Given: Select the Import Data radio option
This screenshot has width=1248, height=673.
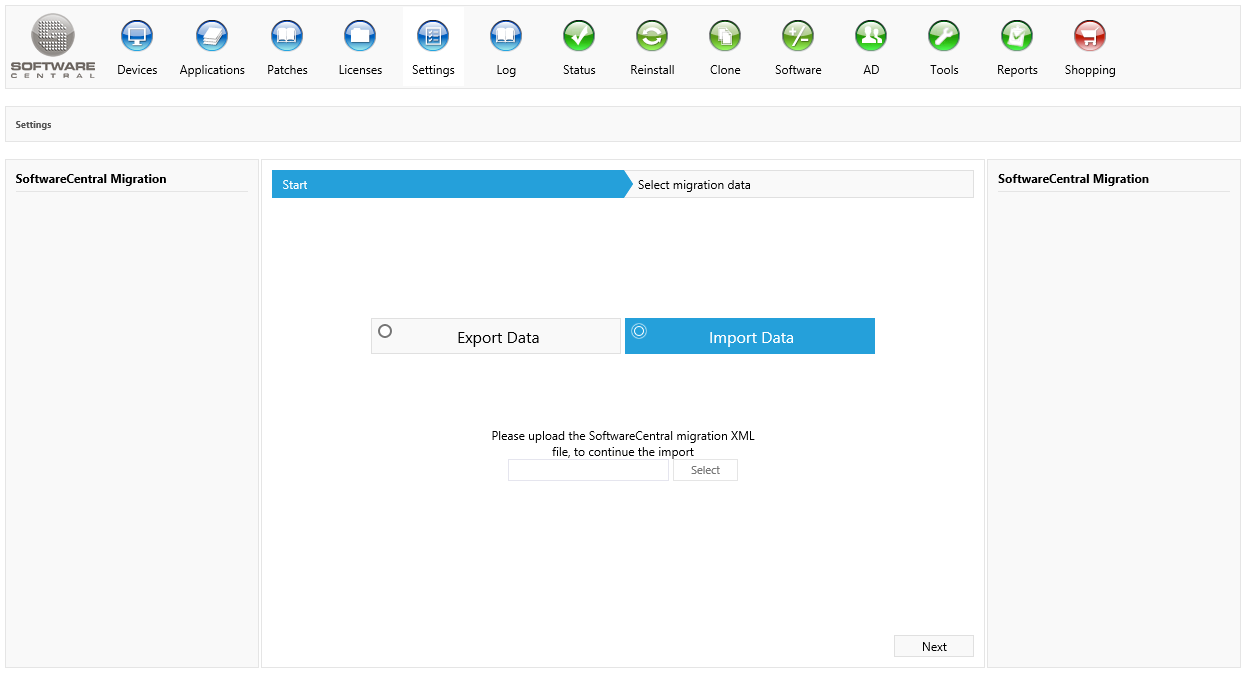Looking at the screenshot, I should point(639,331).
